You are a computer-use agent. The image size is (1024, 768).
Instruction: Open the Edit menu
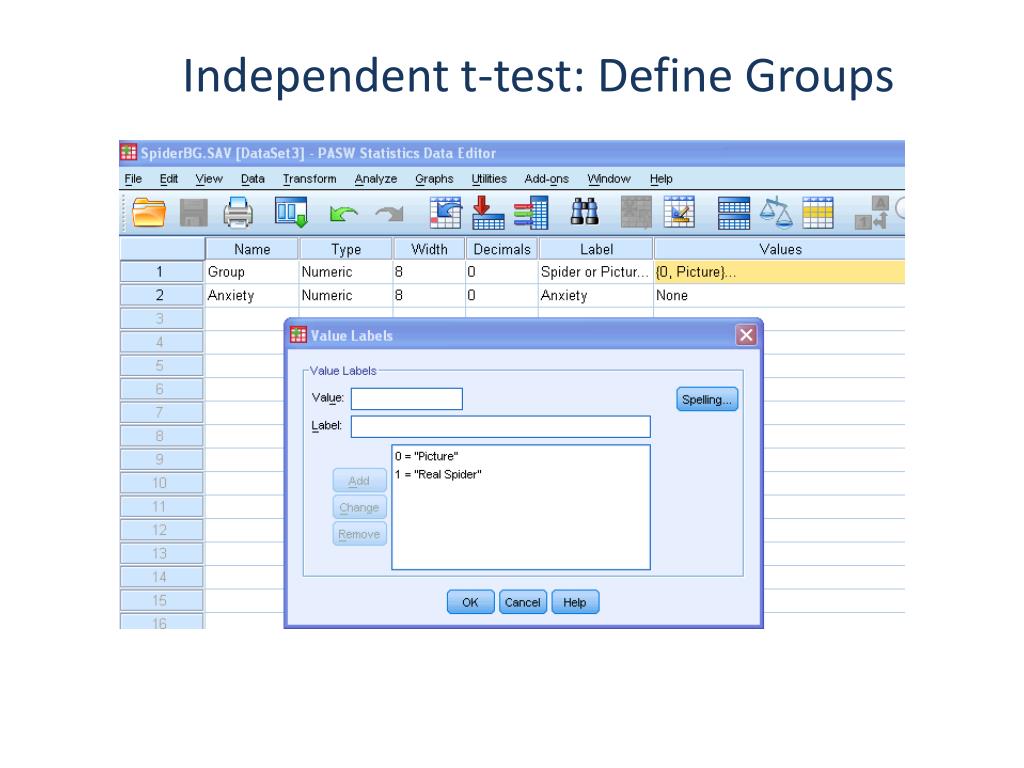(168, 179)
